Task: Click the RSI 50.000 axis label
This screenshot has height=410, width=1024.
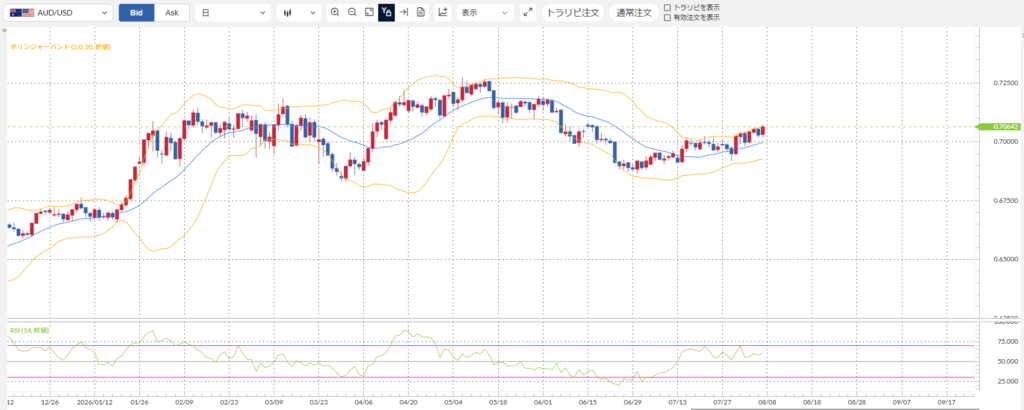Action: tap(1006, 361)
